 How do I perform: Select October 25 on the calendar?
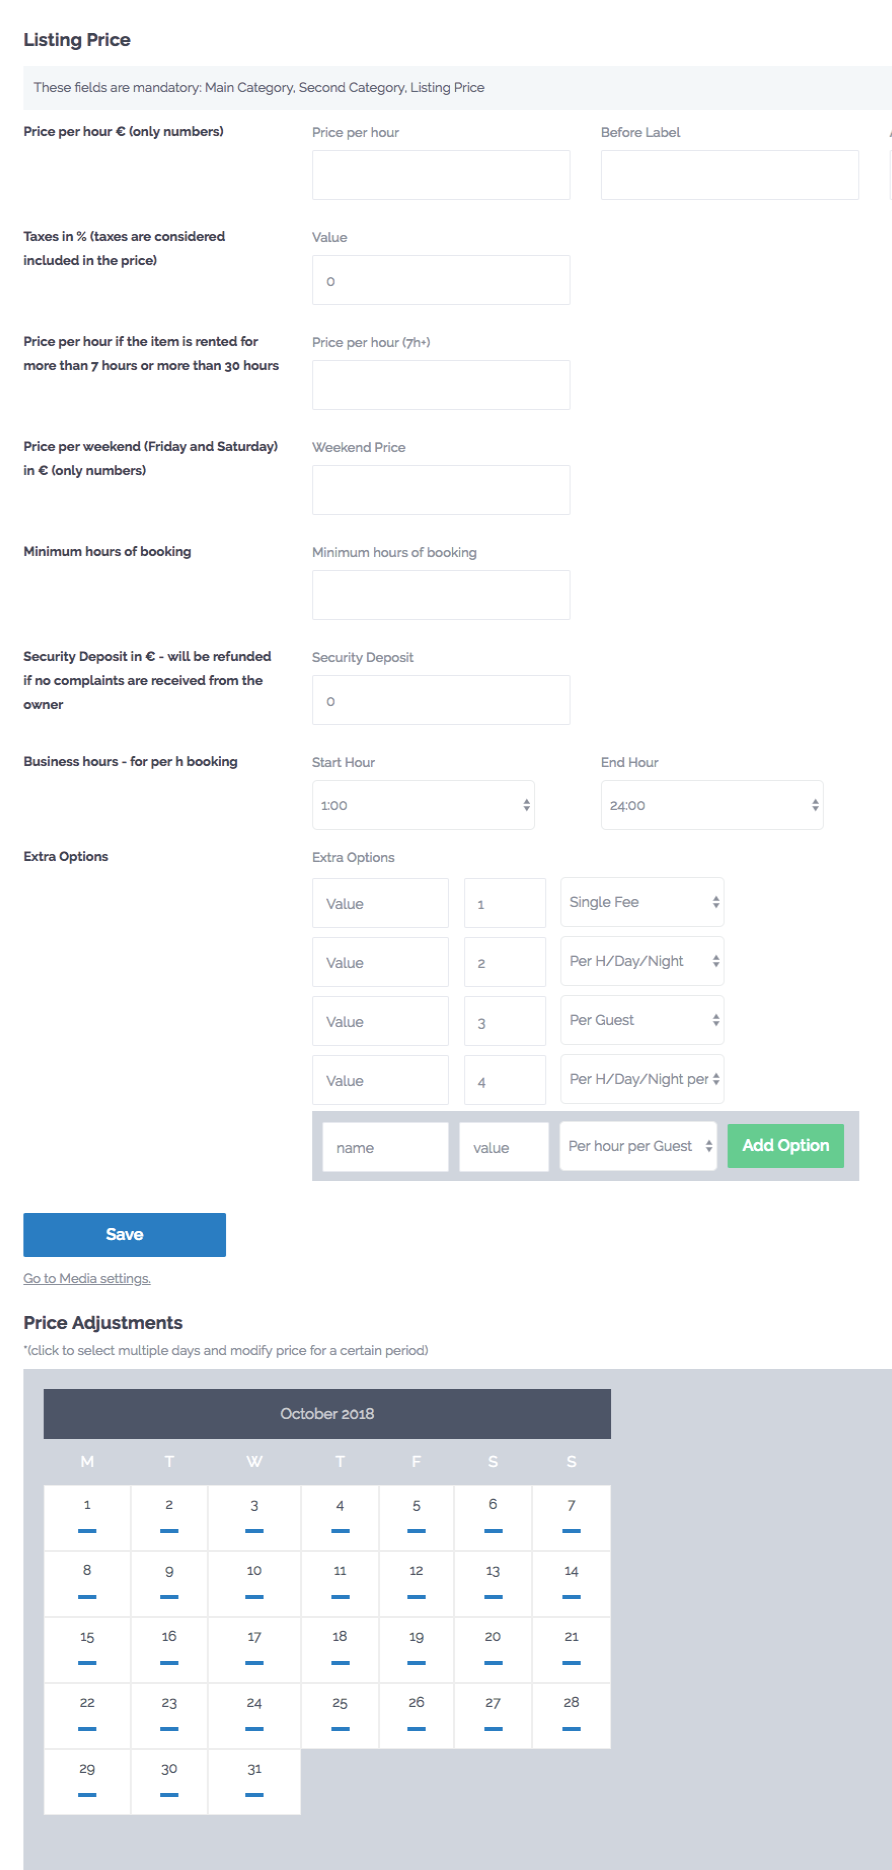click(340, 1716)
